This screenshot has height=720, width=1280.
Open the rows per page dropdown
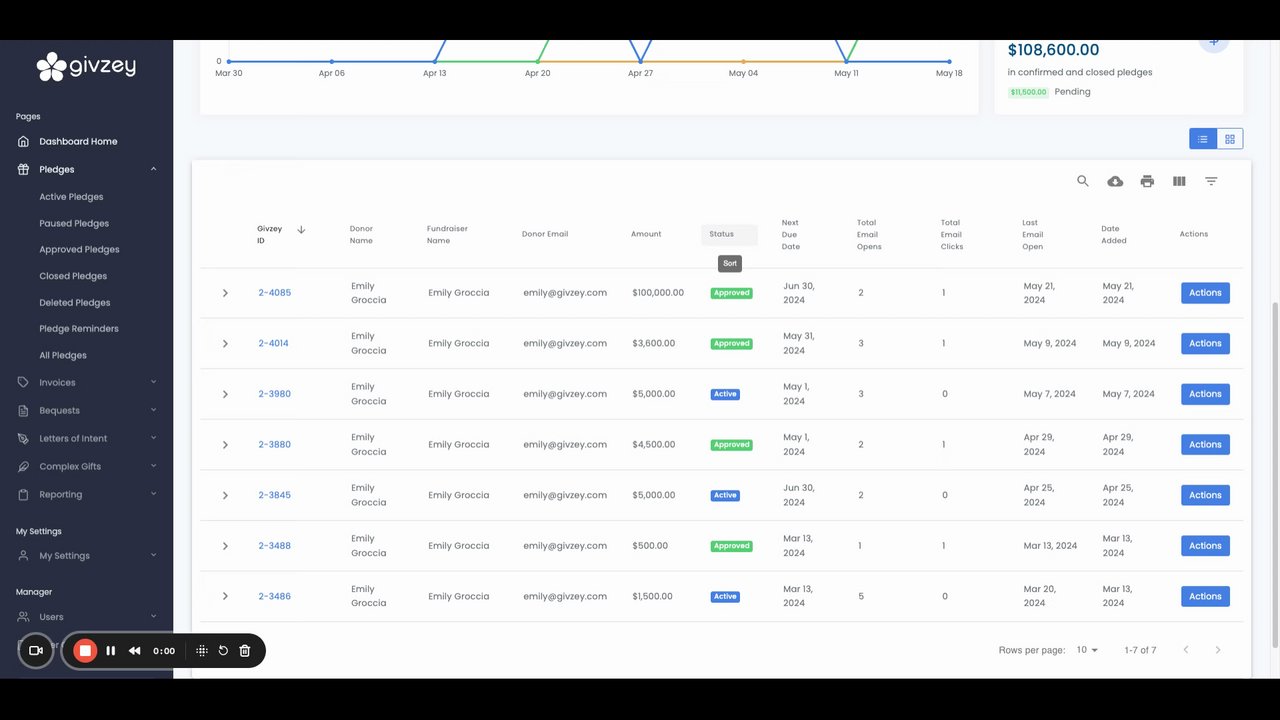(1087, 650)
